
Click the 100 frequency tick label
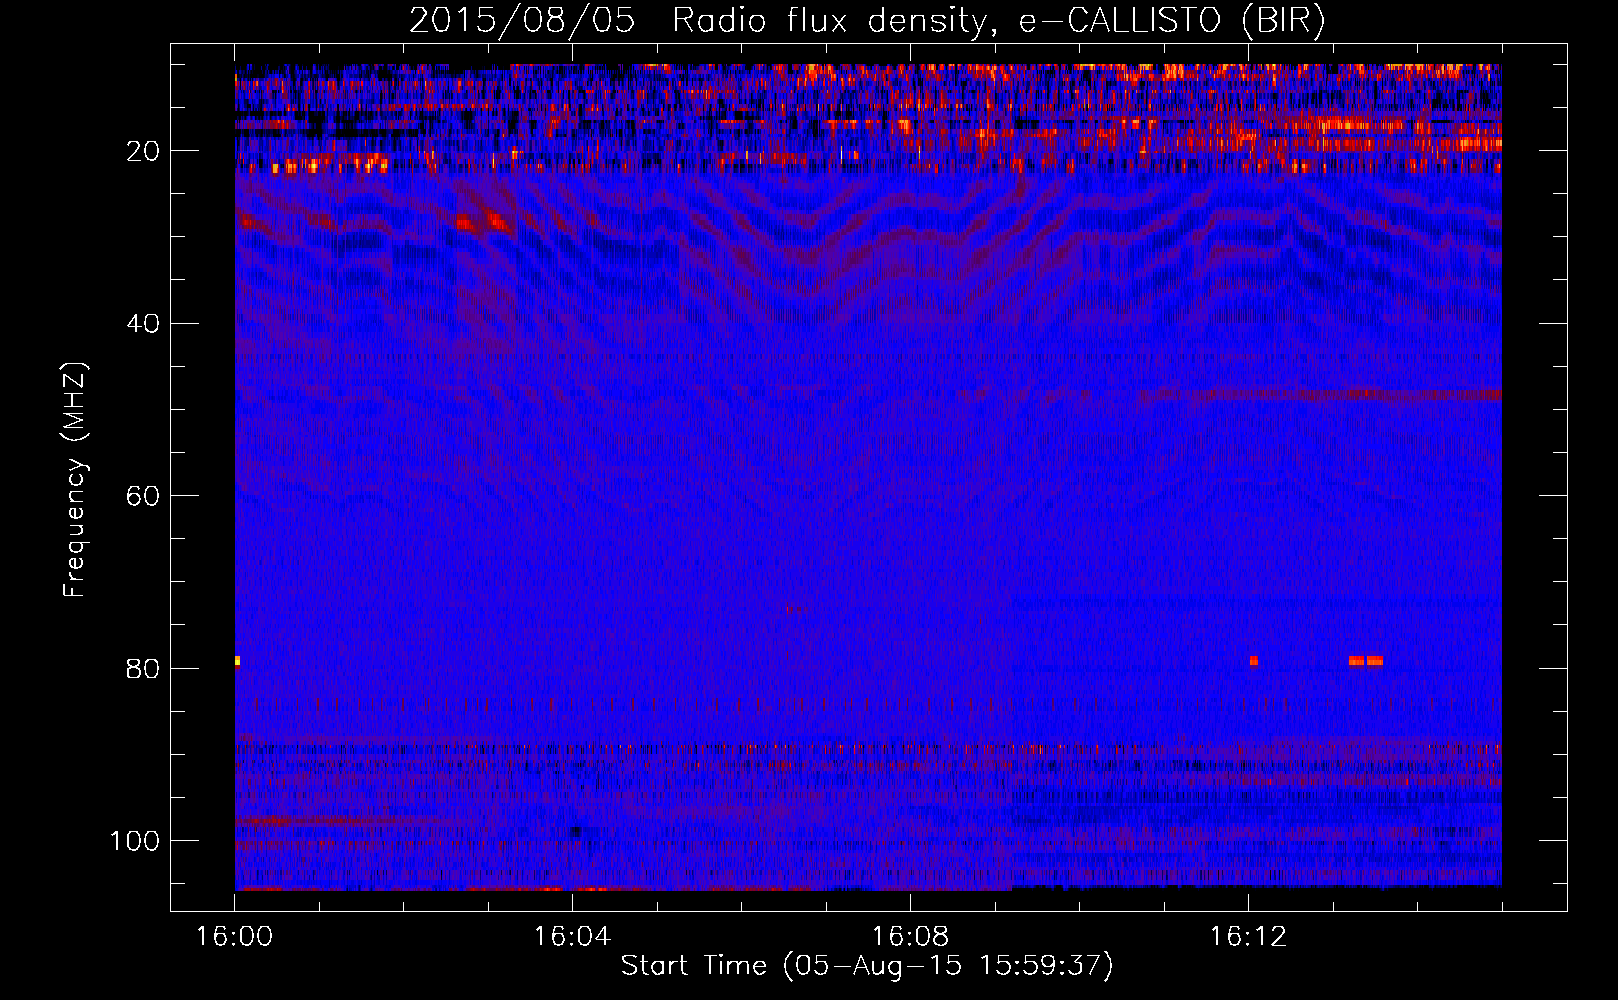[136, 841]
